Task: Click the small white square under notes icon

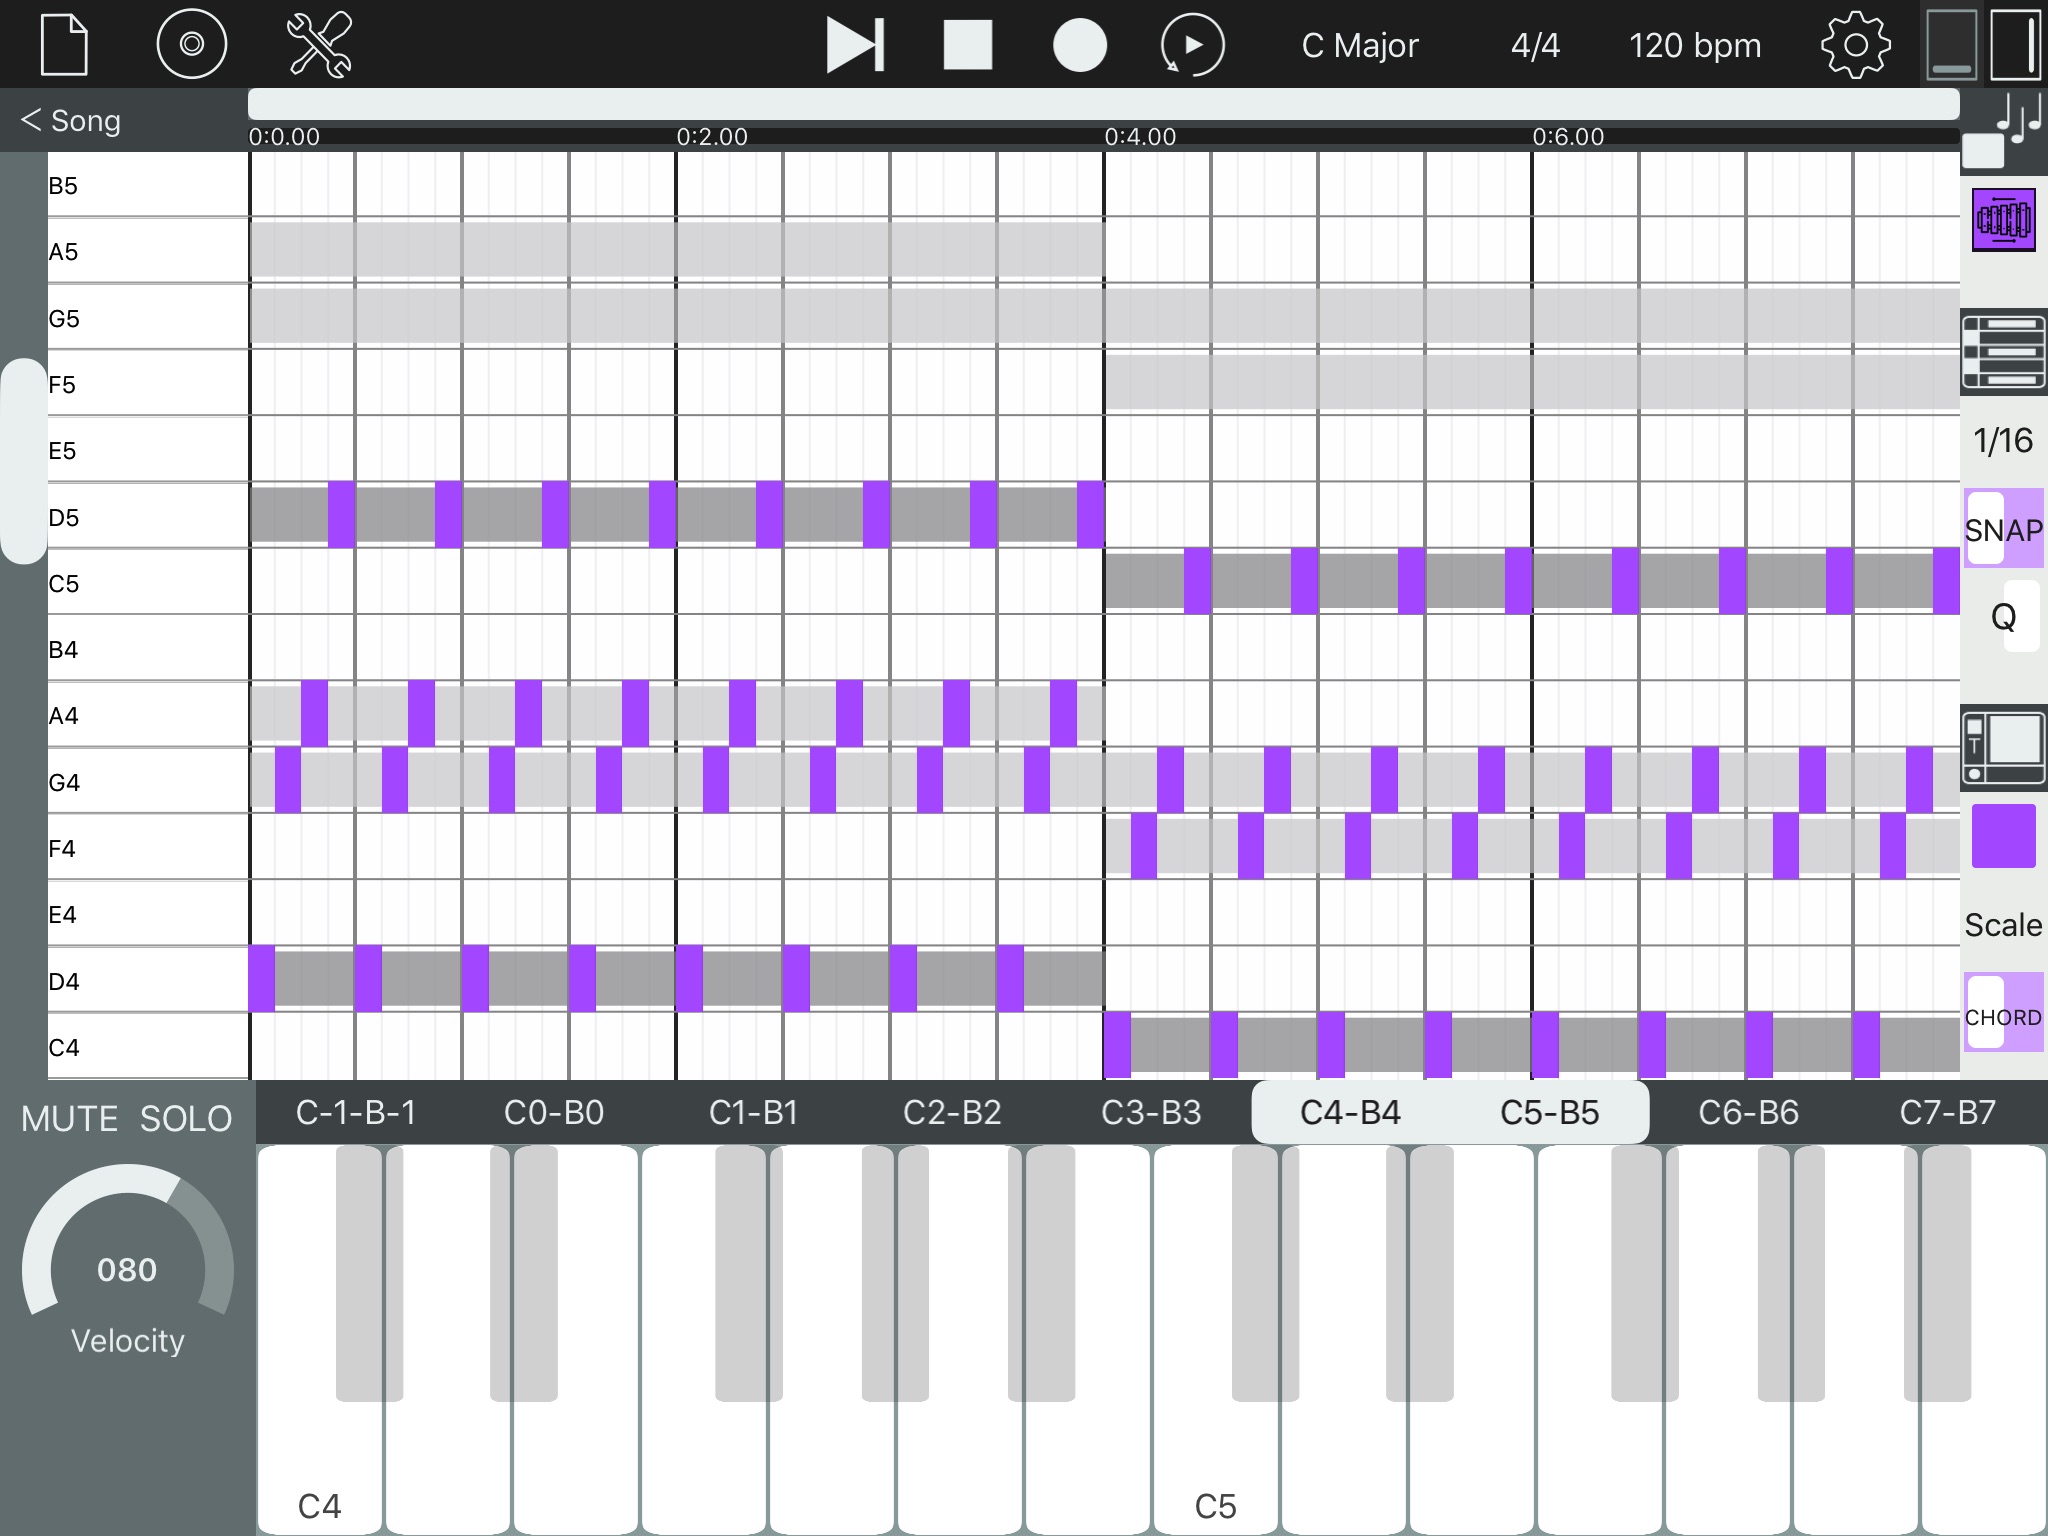Action: (x=1983, y=152)
